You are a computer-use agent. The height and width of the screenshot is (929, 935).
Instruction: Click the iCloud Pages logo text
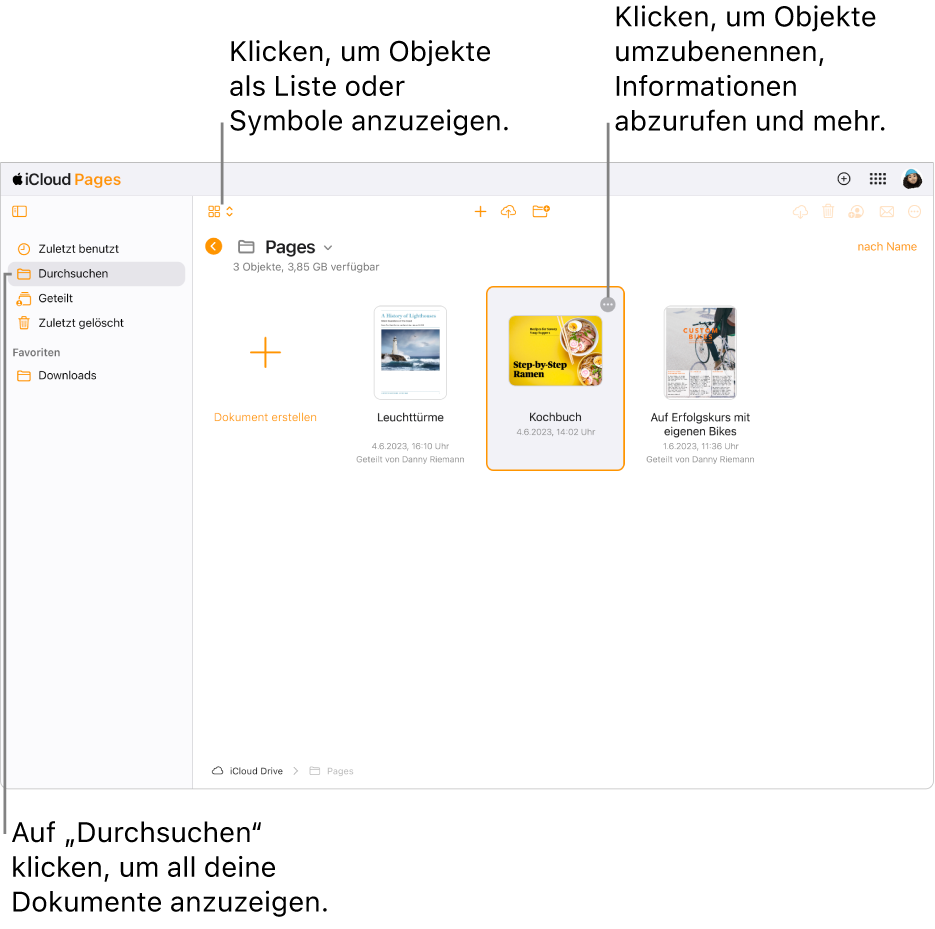pos(67,179)
